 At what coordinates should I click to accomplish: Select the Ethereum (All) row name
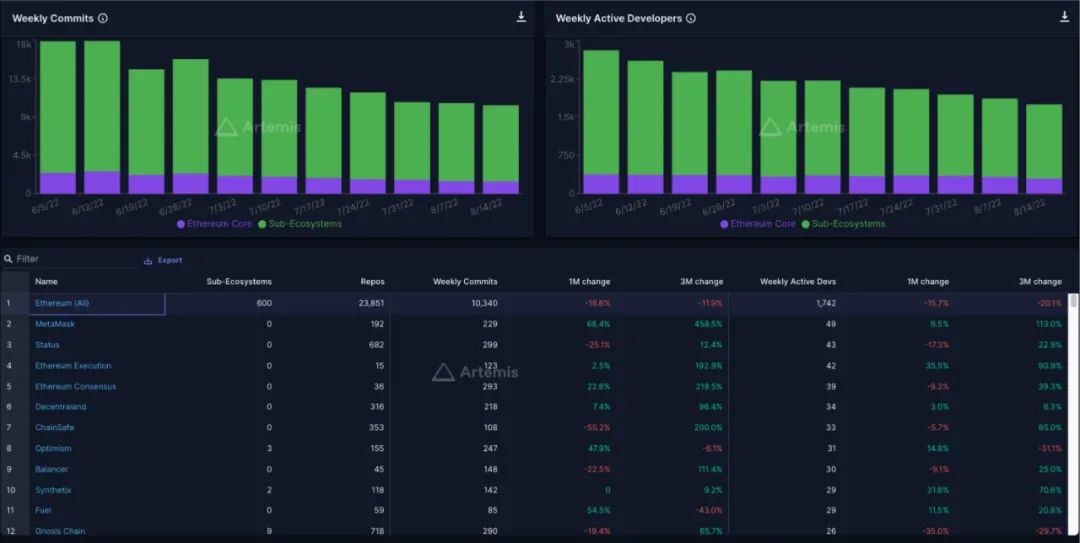click(62, 303)
